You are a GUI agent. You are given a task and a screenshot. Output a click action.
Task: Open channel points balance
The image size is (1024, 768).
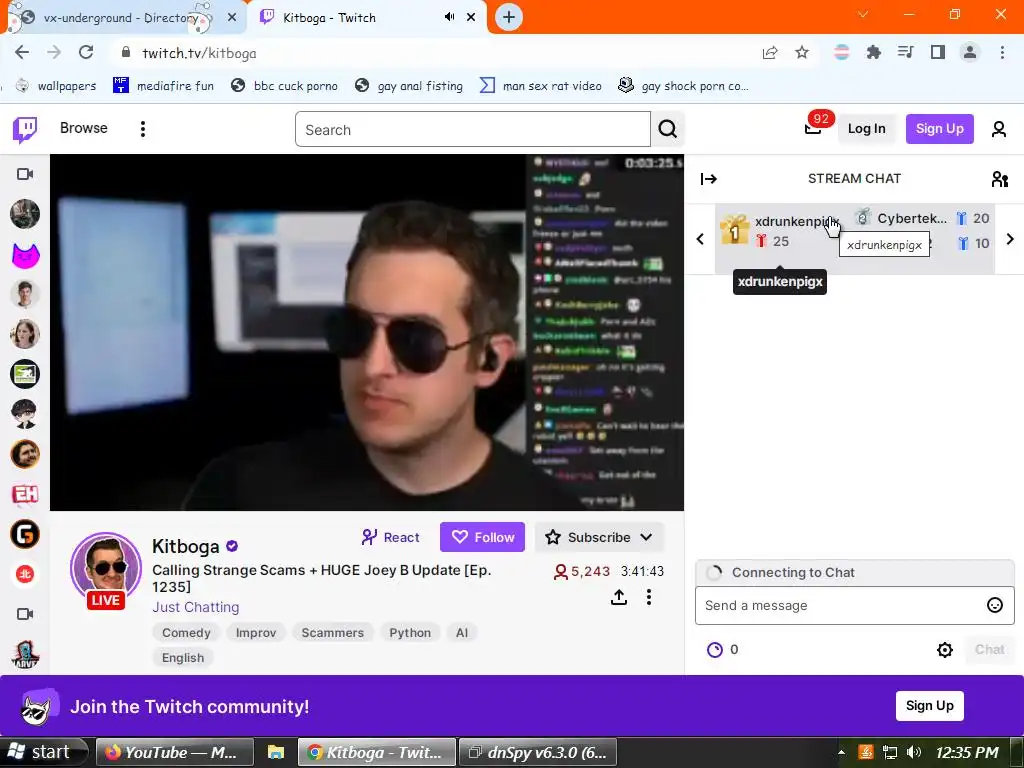[723, 650]
